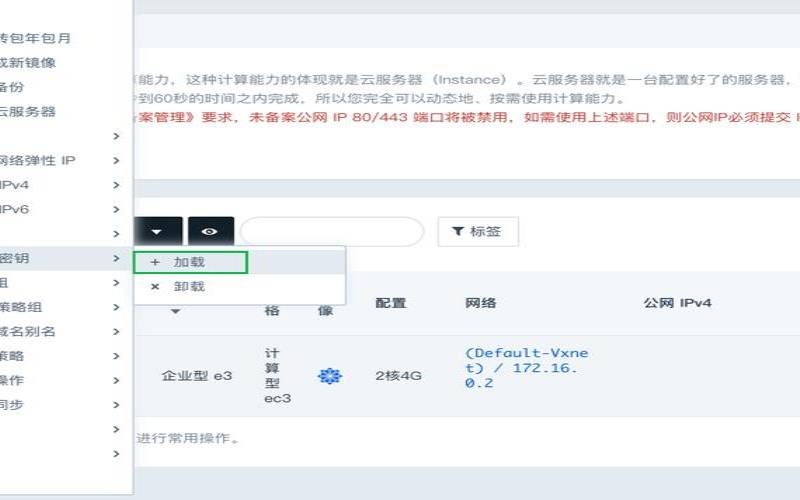Click the 网络 column header
This screenshot has height=500, width=800.
coord(480,303)
